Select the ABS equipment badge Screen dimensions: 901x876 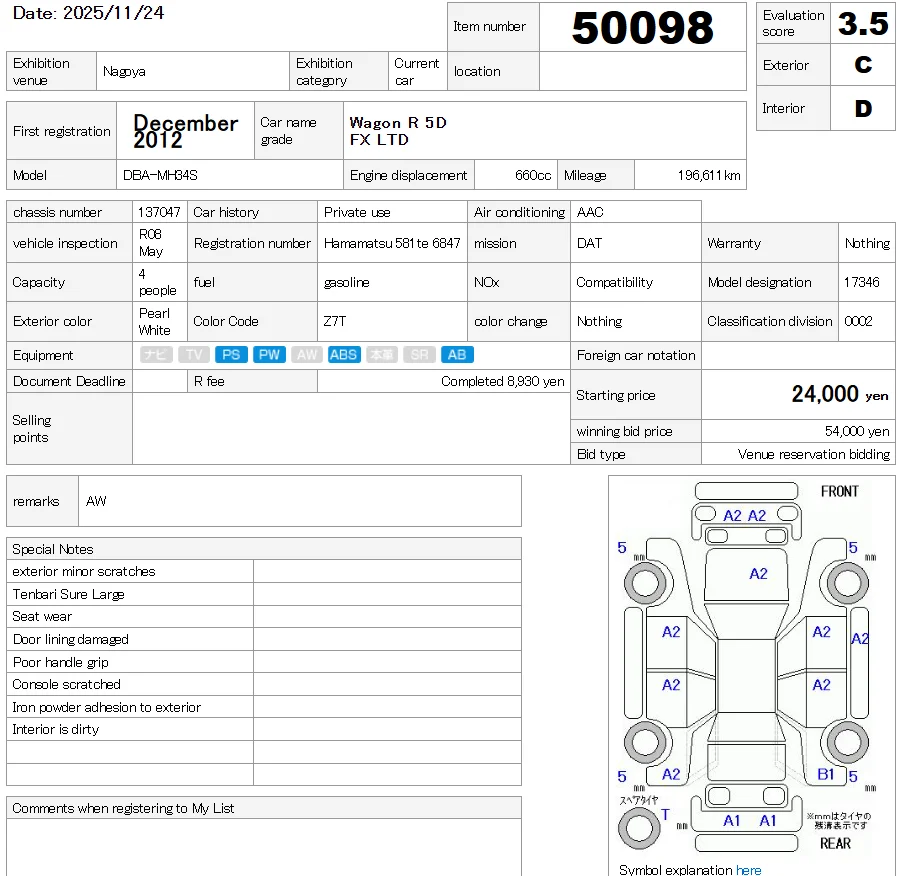coord(343,354)
